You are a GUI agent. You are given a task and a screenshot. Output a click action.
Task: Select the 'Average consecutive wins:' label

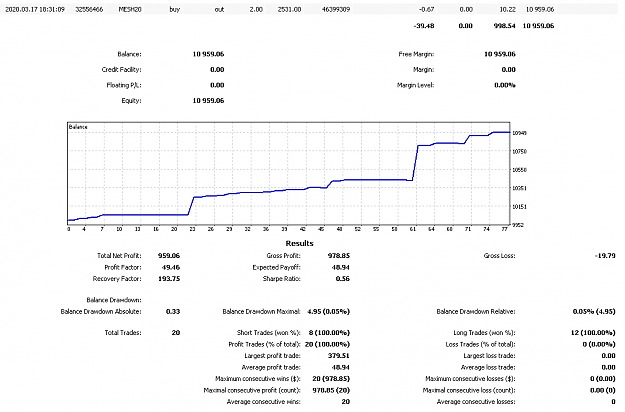(x=263, y=402)
